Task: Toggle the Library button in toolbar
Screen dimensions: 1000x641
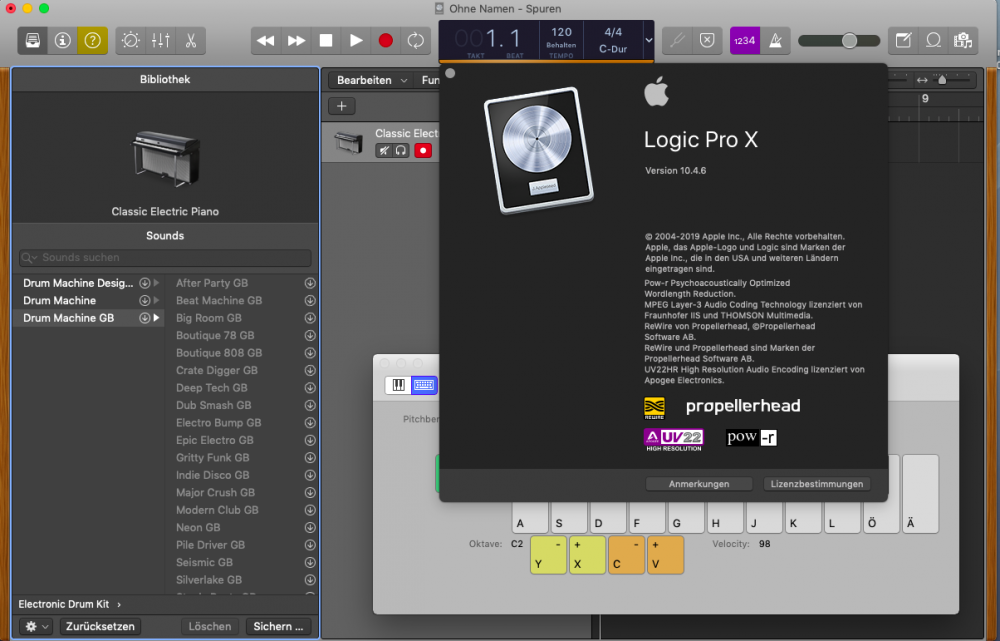Action: pos(33,41)
